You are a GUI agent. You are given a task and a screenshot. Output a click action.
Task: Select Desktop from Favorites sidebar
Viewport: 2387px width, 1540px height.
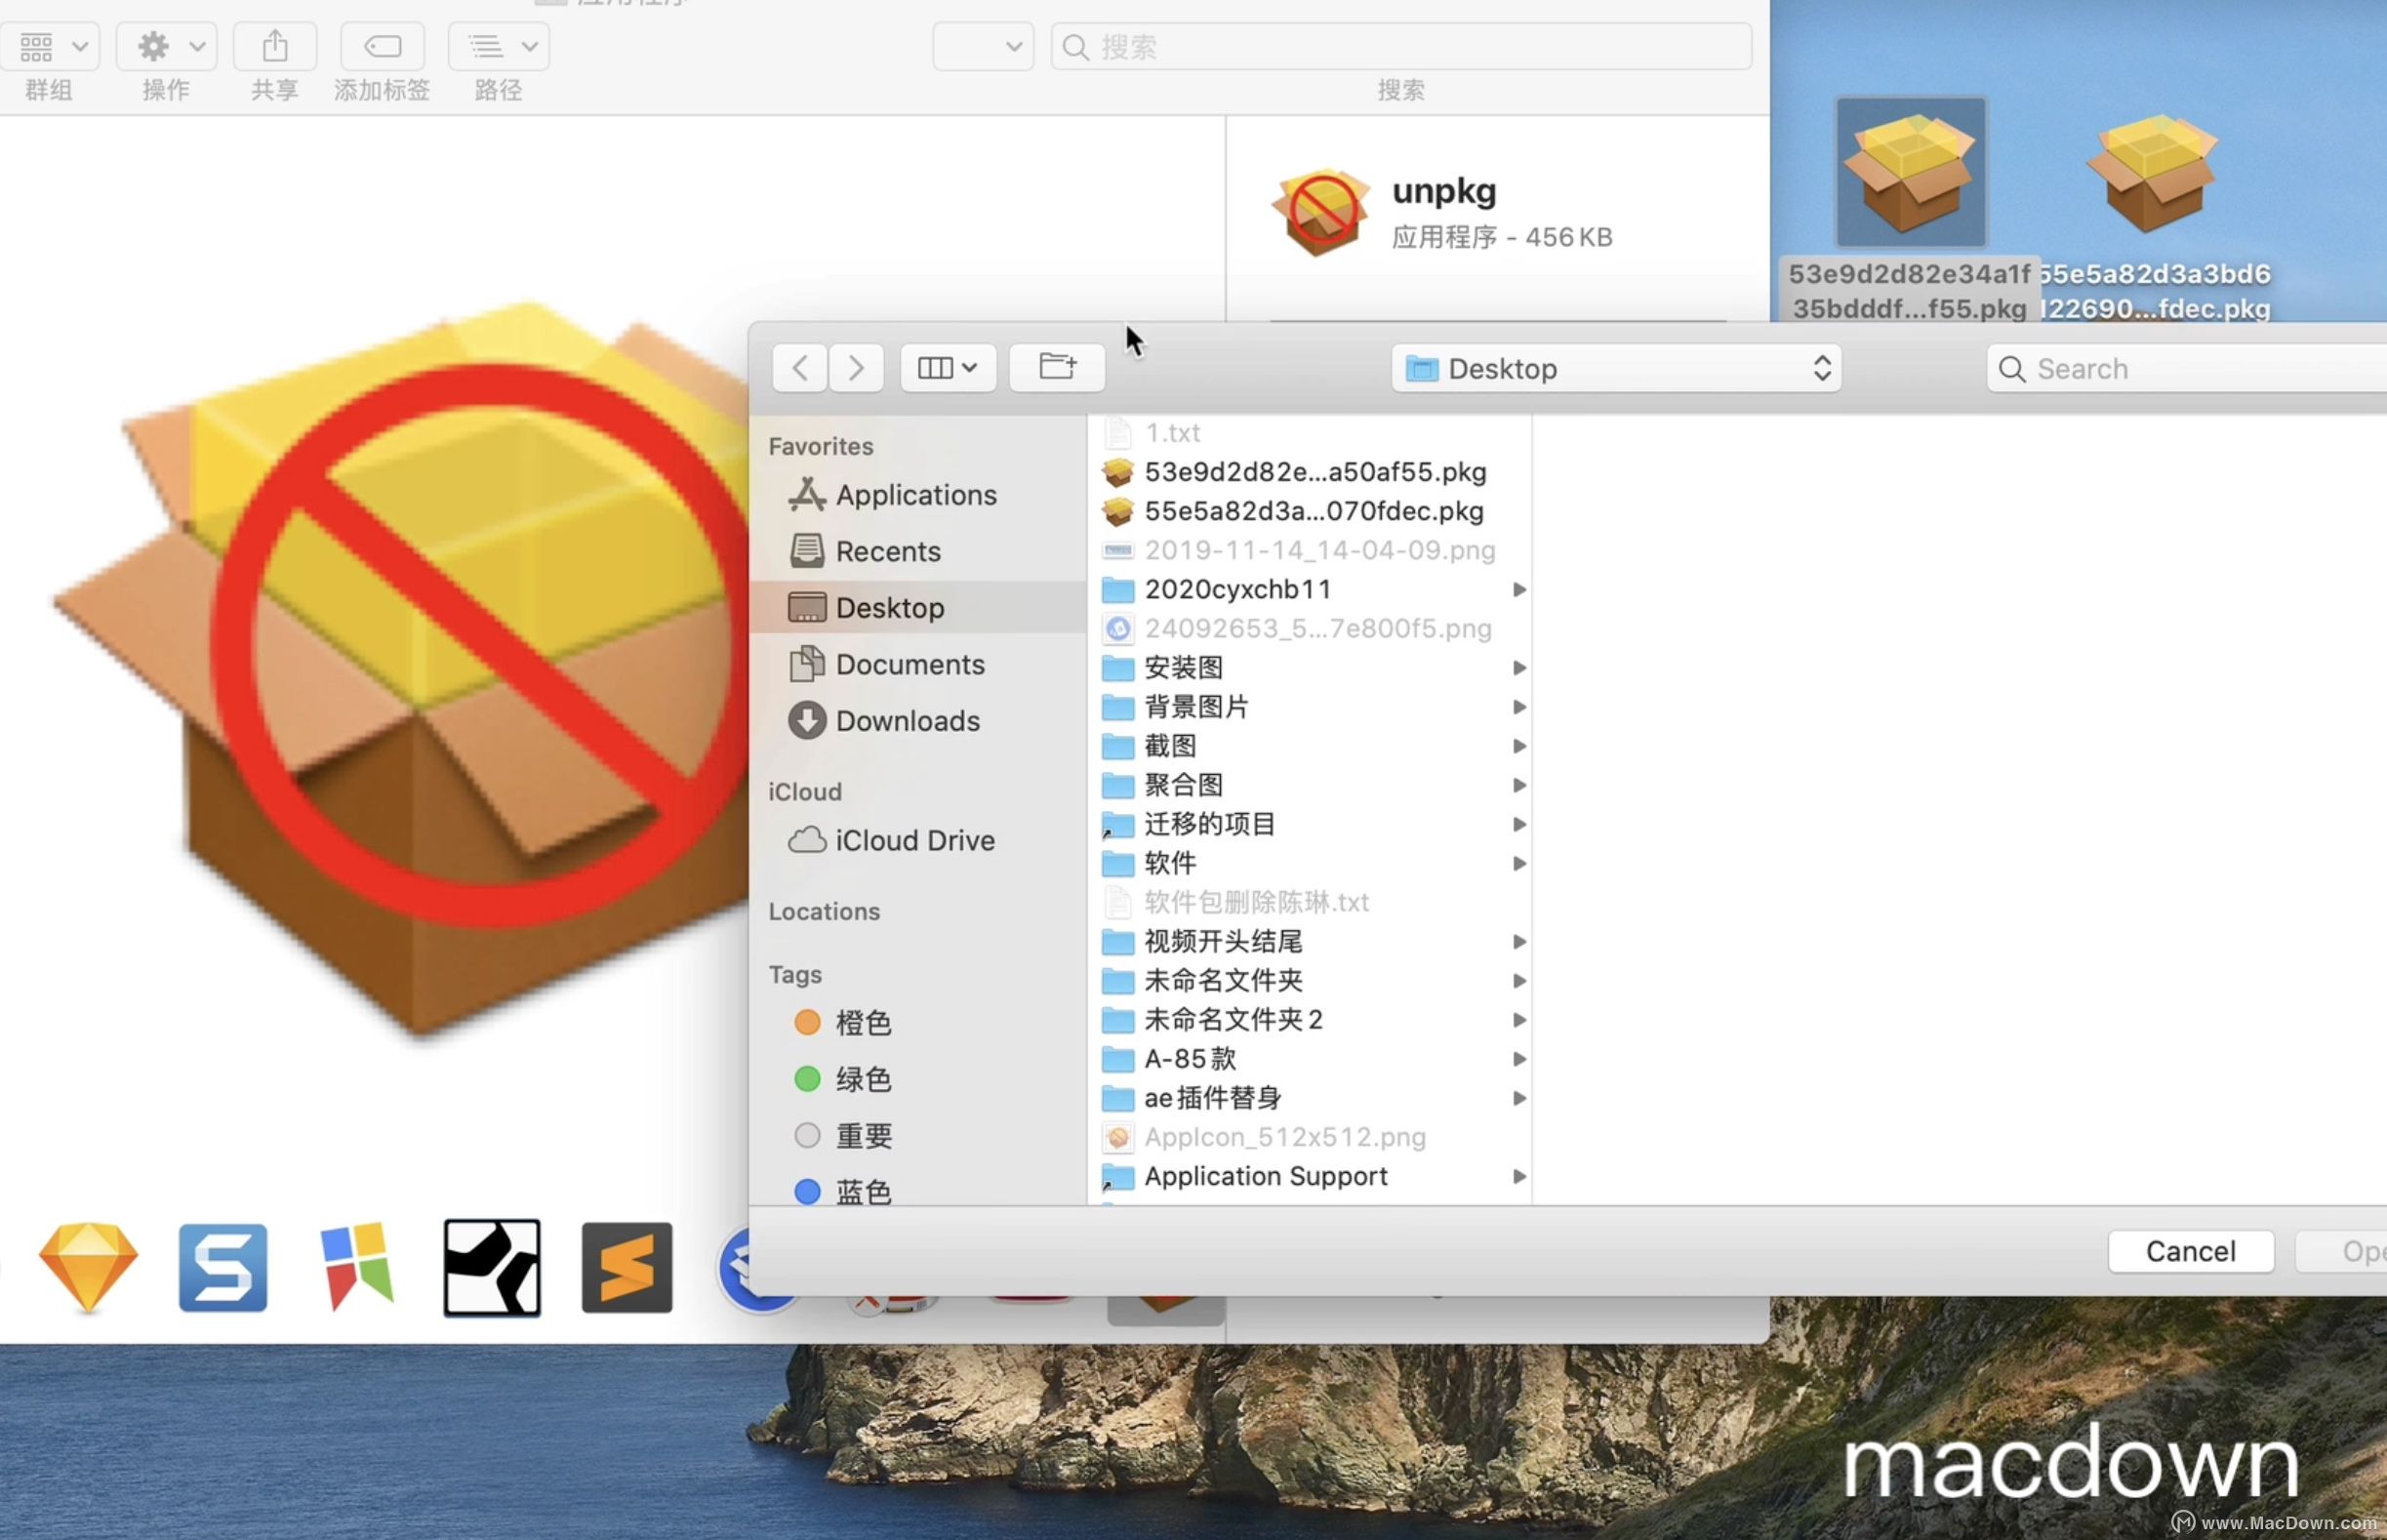pyautogui.click(x=889, y=606)
